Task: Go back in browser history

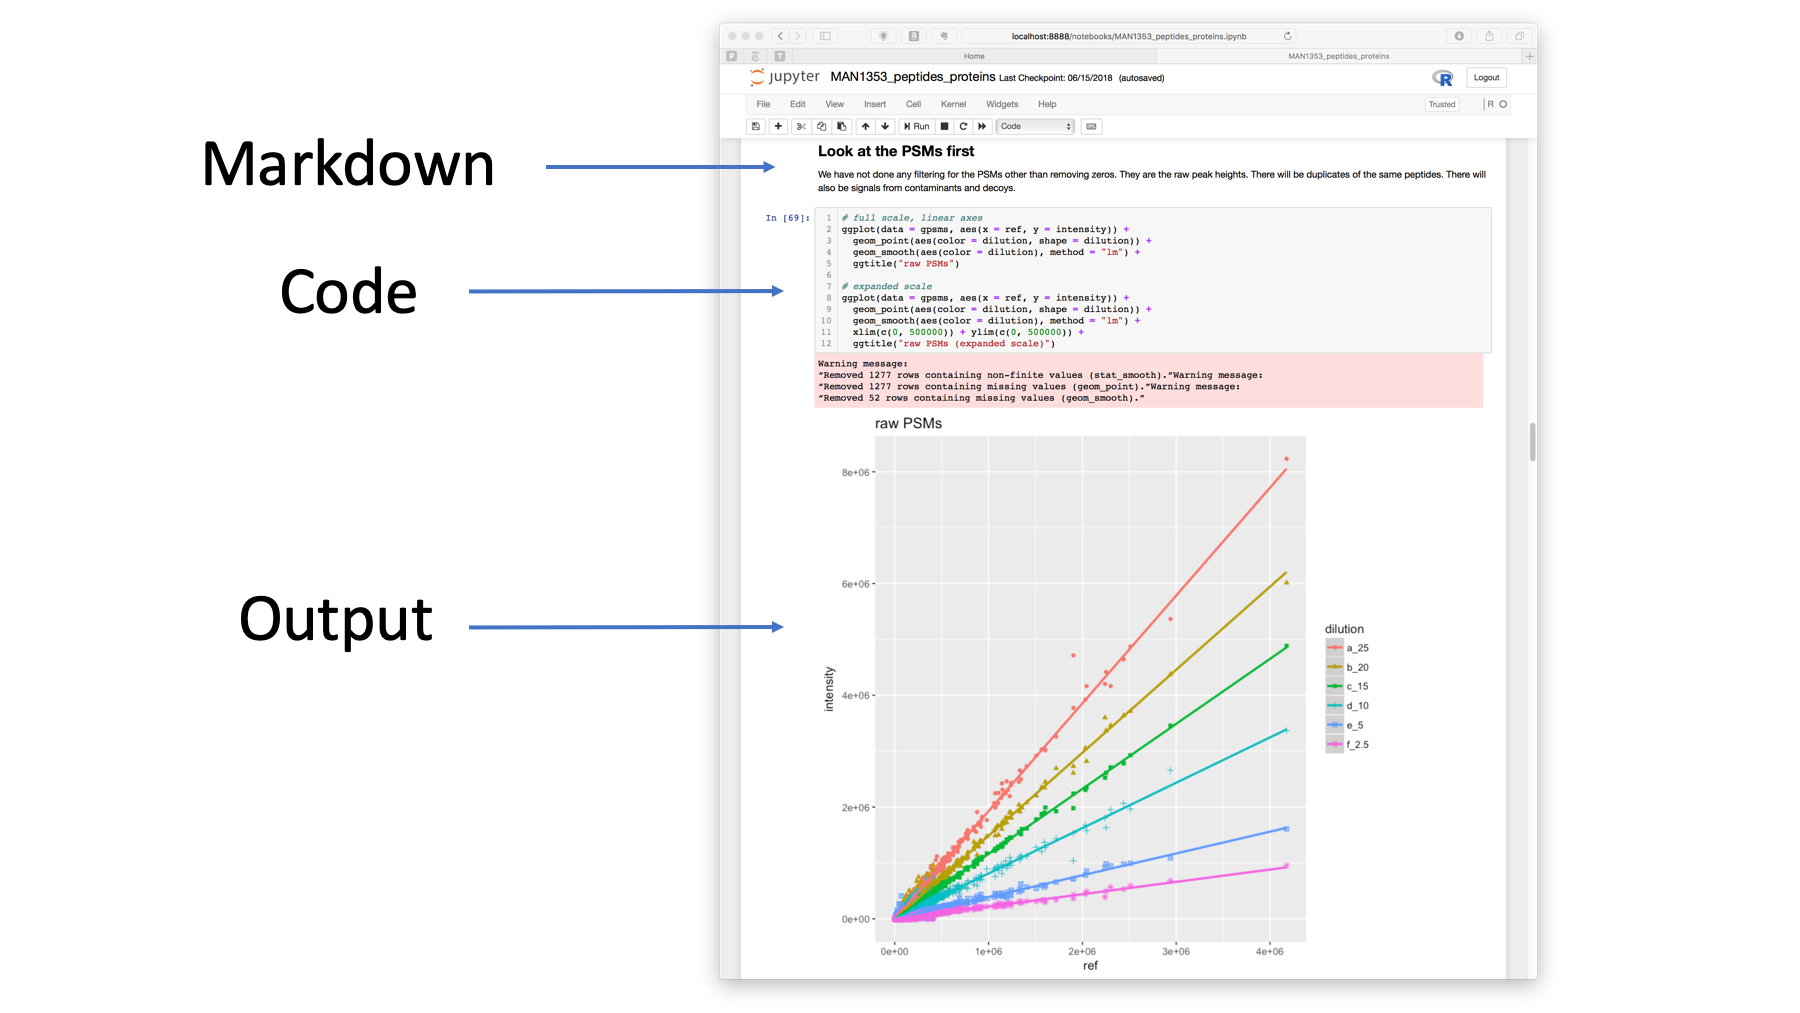Action: (x=781, y=36)
